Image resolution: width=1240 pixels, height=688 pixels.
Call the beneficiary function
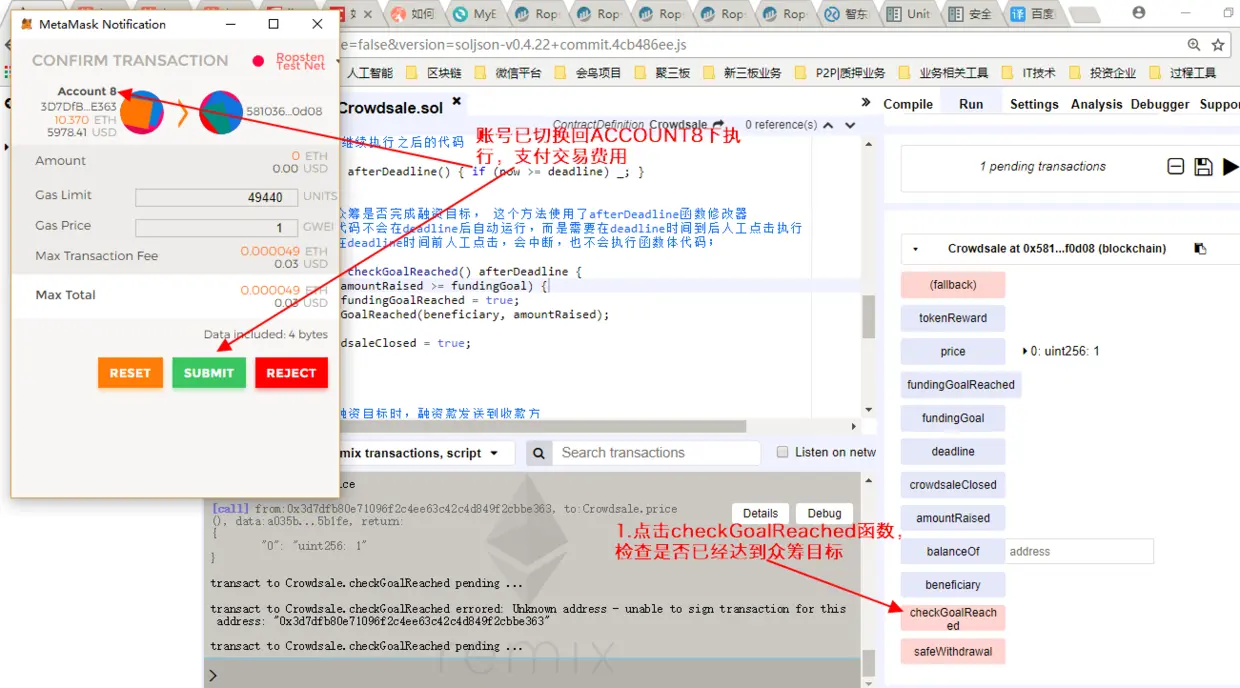953,585
